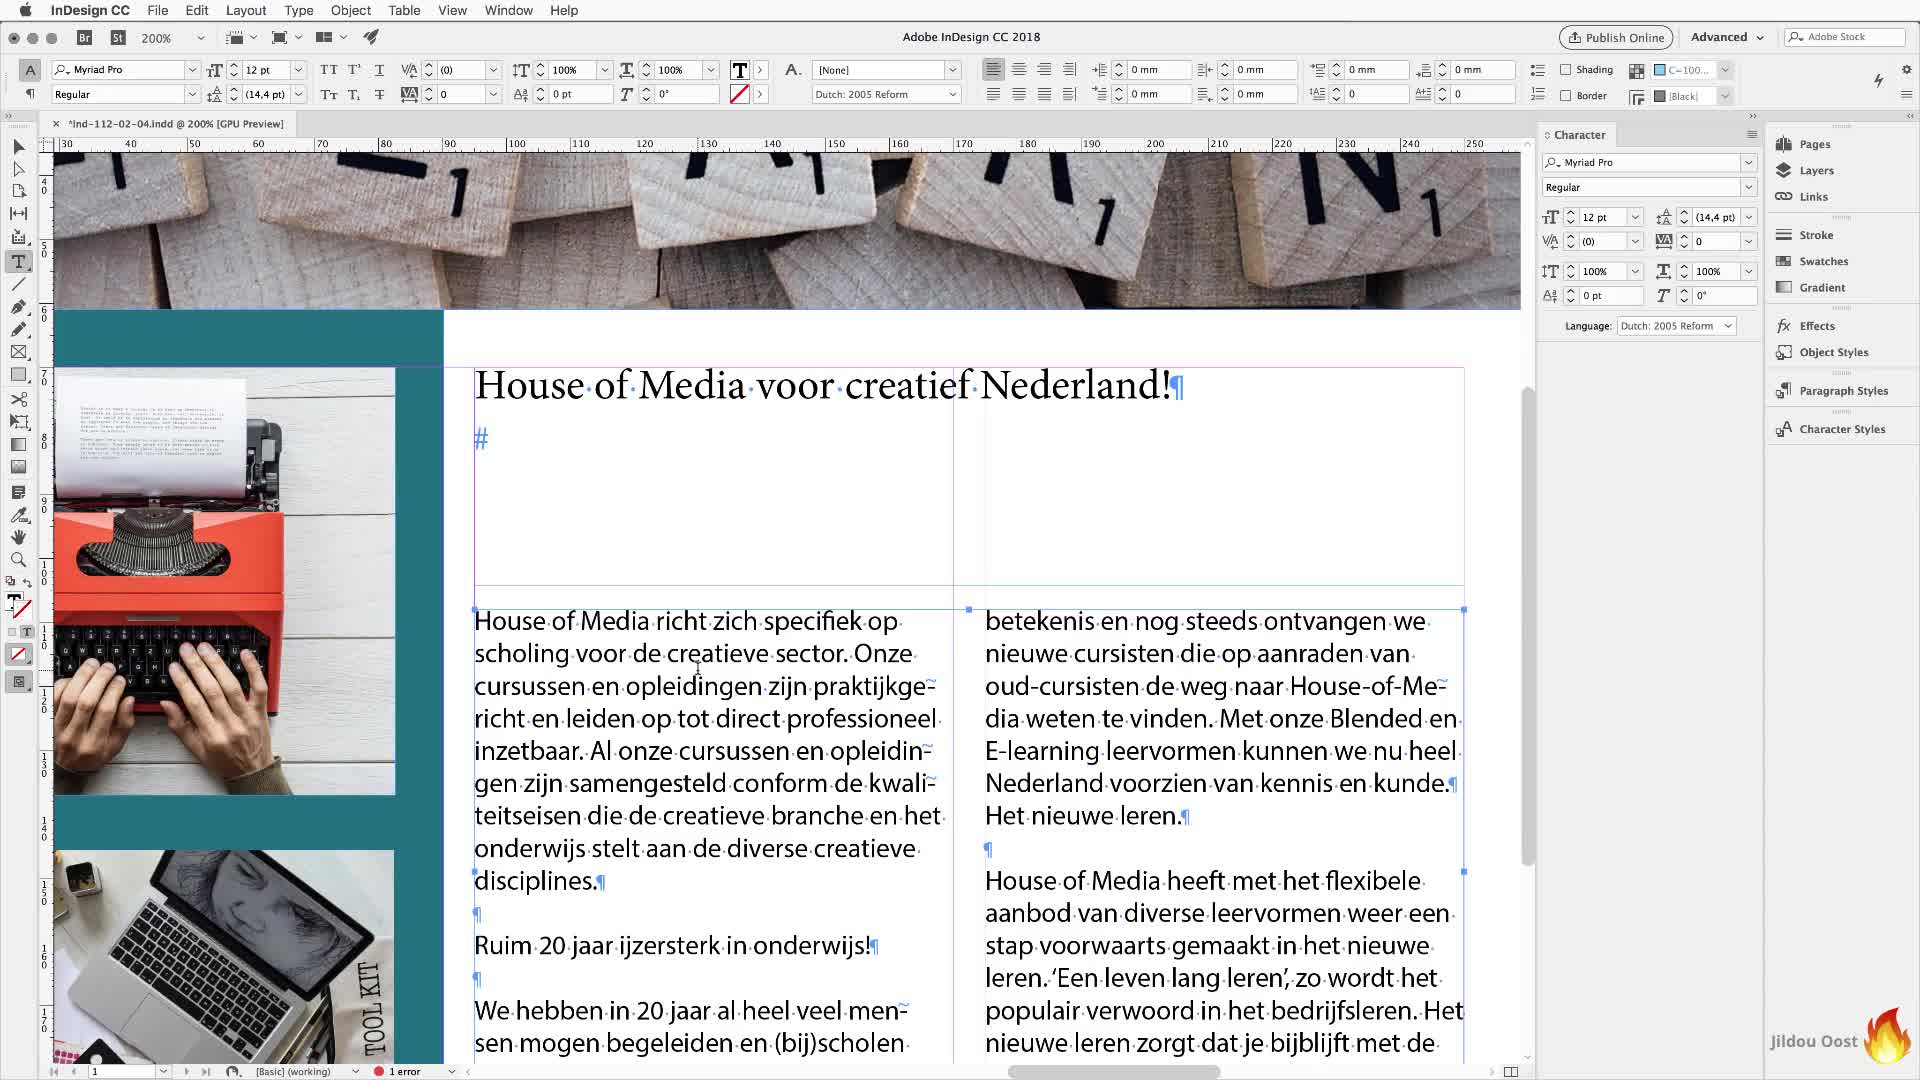This screenshot has height=1080, width=1920.
Task: Open font family dropdown in control bar
Action: 192,70
